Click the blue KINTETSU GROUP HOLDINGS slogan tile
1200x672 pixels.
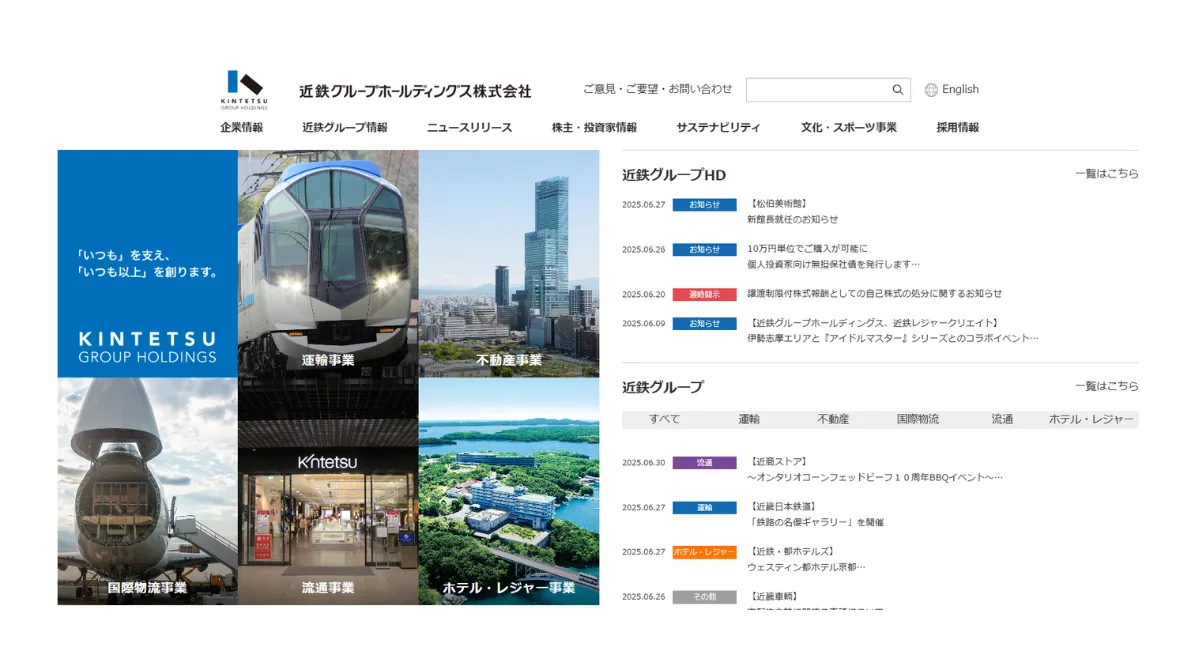148,264
